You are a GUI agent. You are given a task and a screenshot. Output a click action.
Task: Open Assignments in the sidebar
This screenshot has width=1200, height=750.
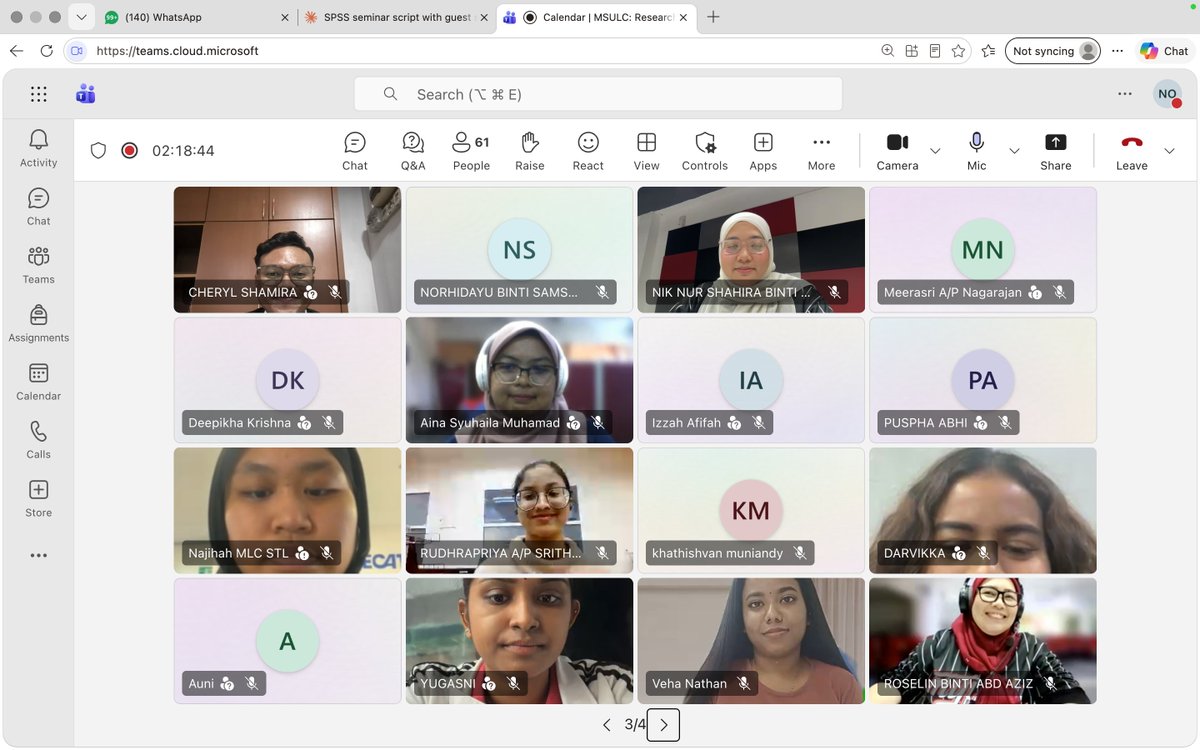tap(38, 323)
